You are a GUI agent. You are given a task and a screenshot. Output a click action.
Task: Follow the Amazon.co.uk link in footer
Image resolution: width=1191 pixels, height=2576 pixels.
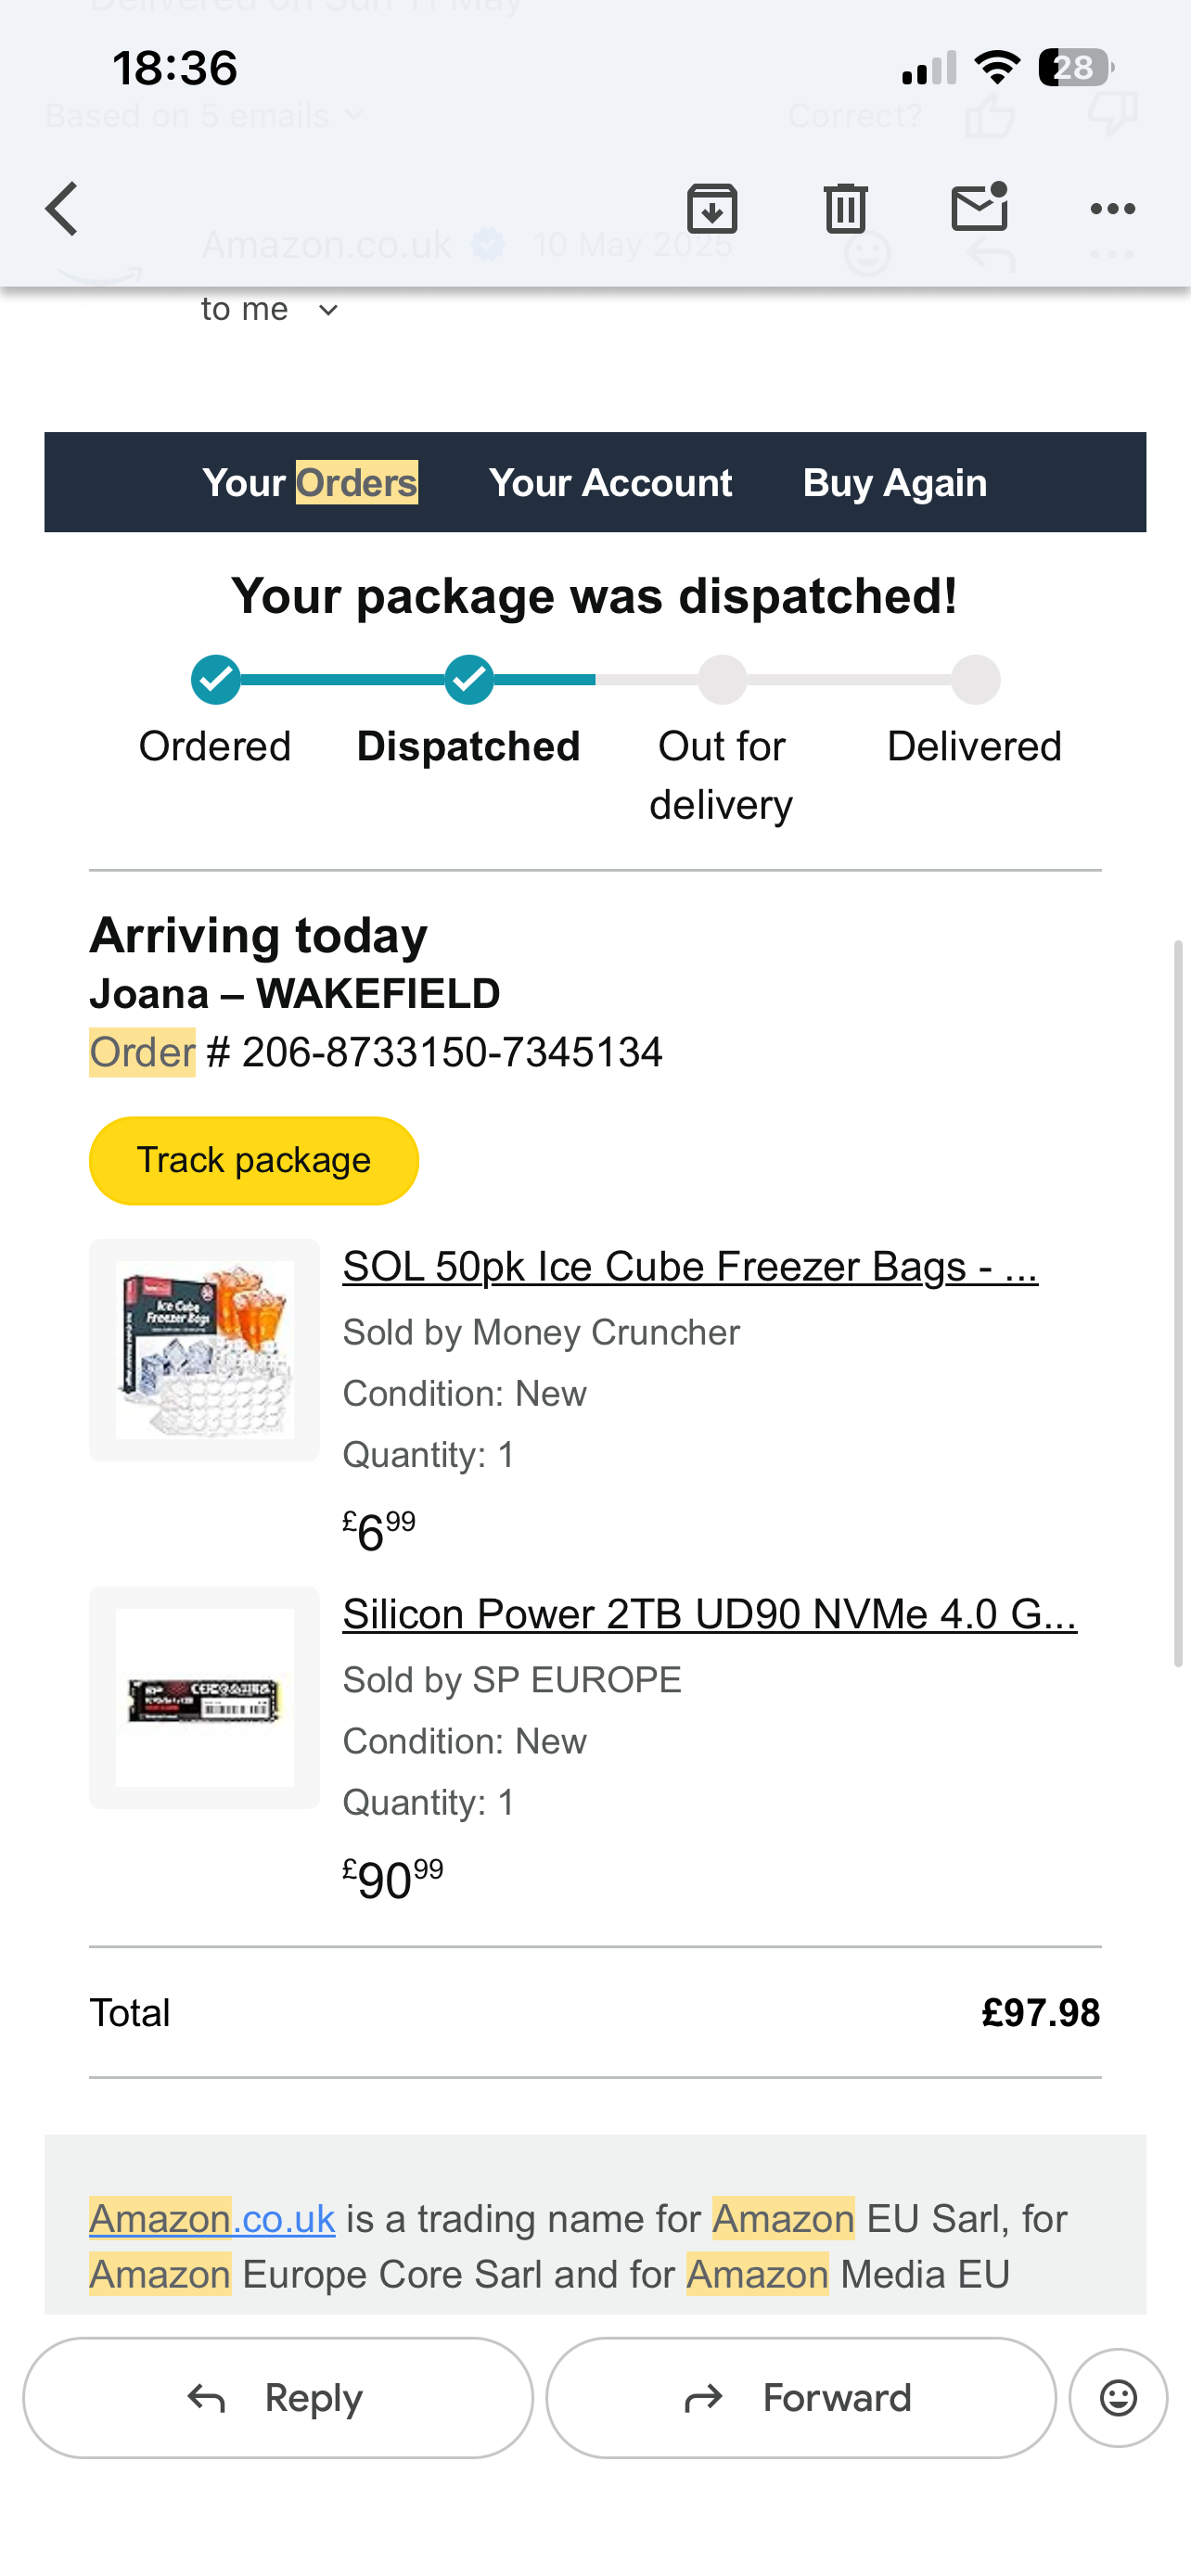[x=212, y=2219]
